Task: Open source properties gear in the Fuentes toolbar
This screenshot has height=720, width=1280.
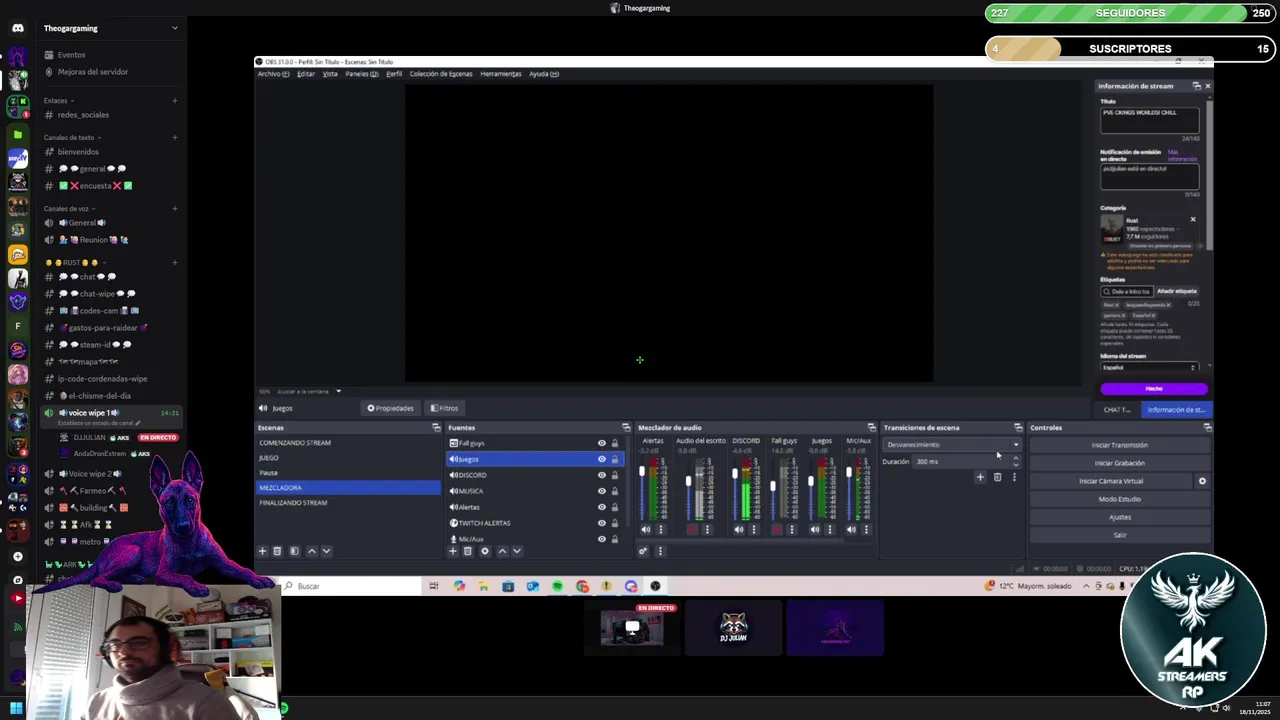Action: point(485,551)
